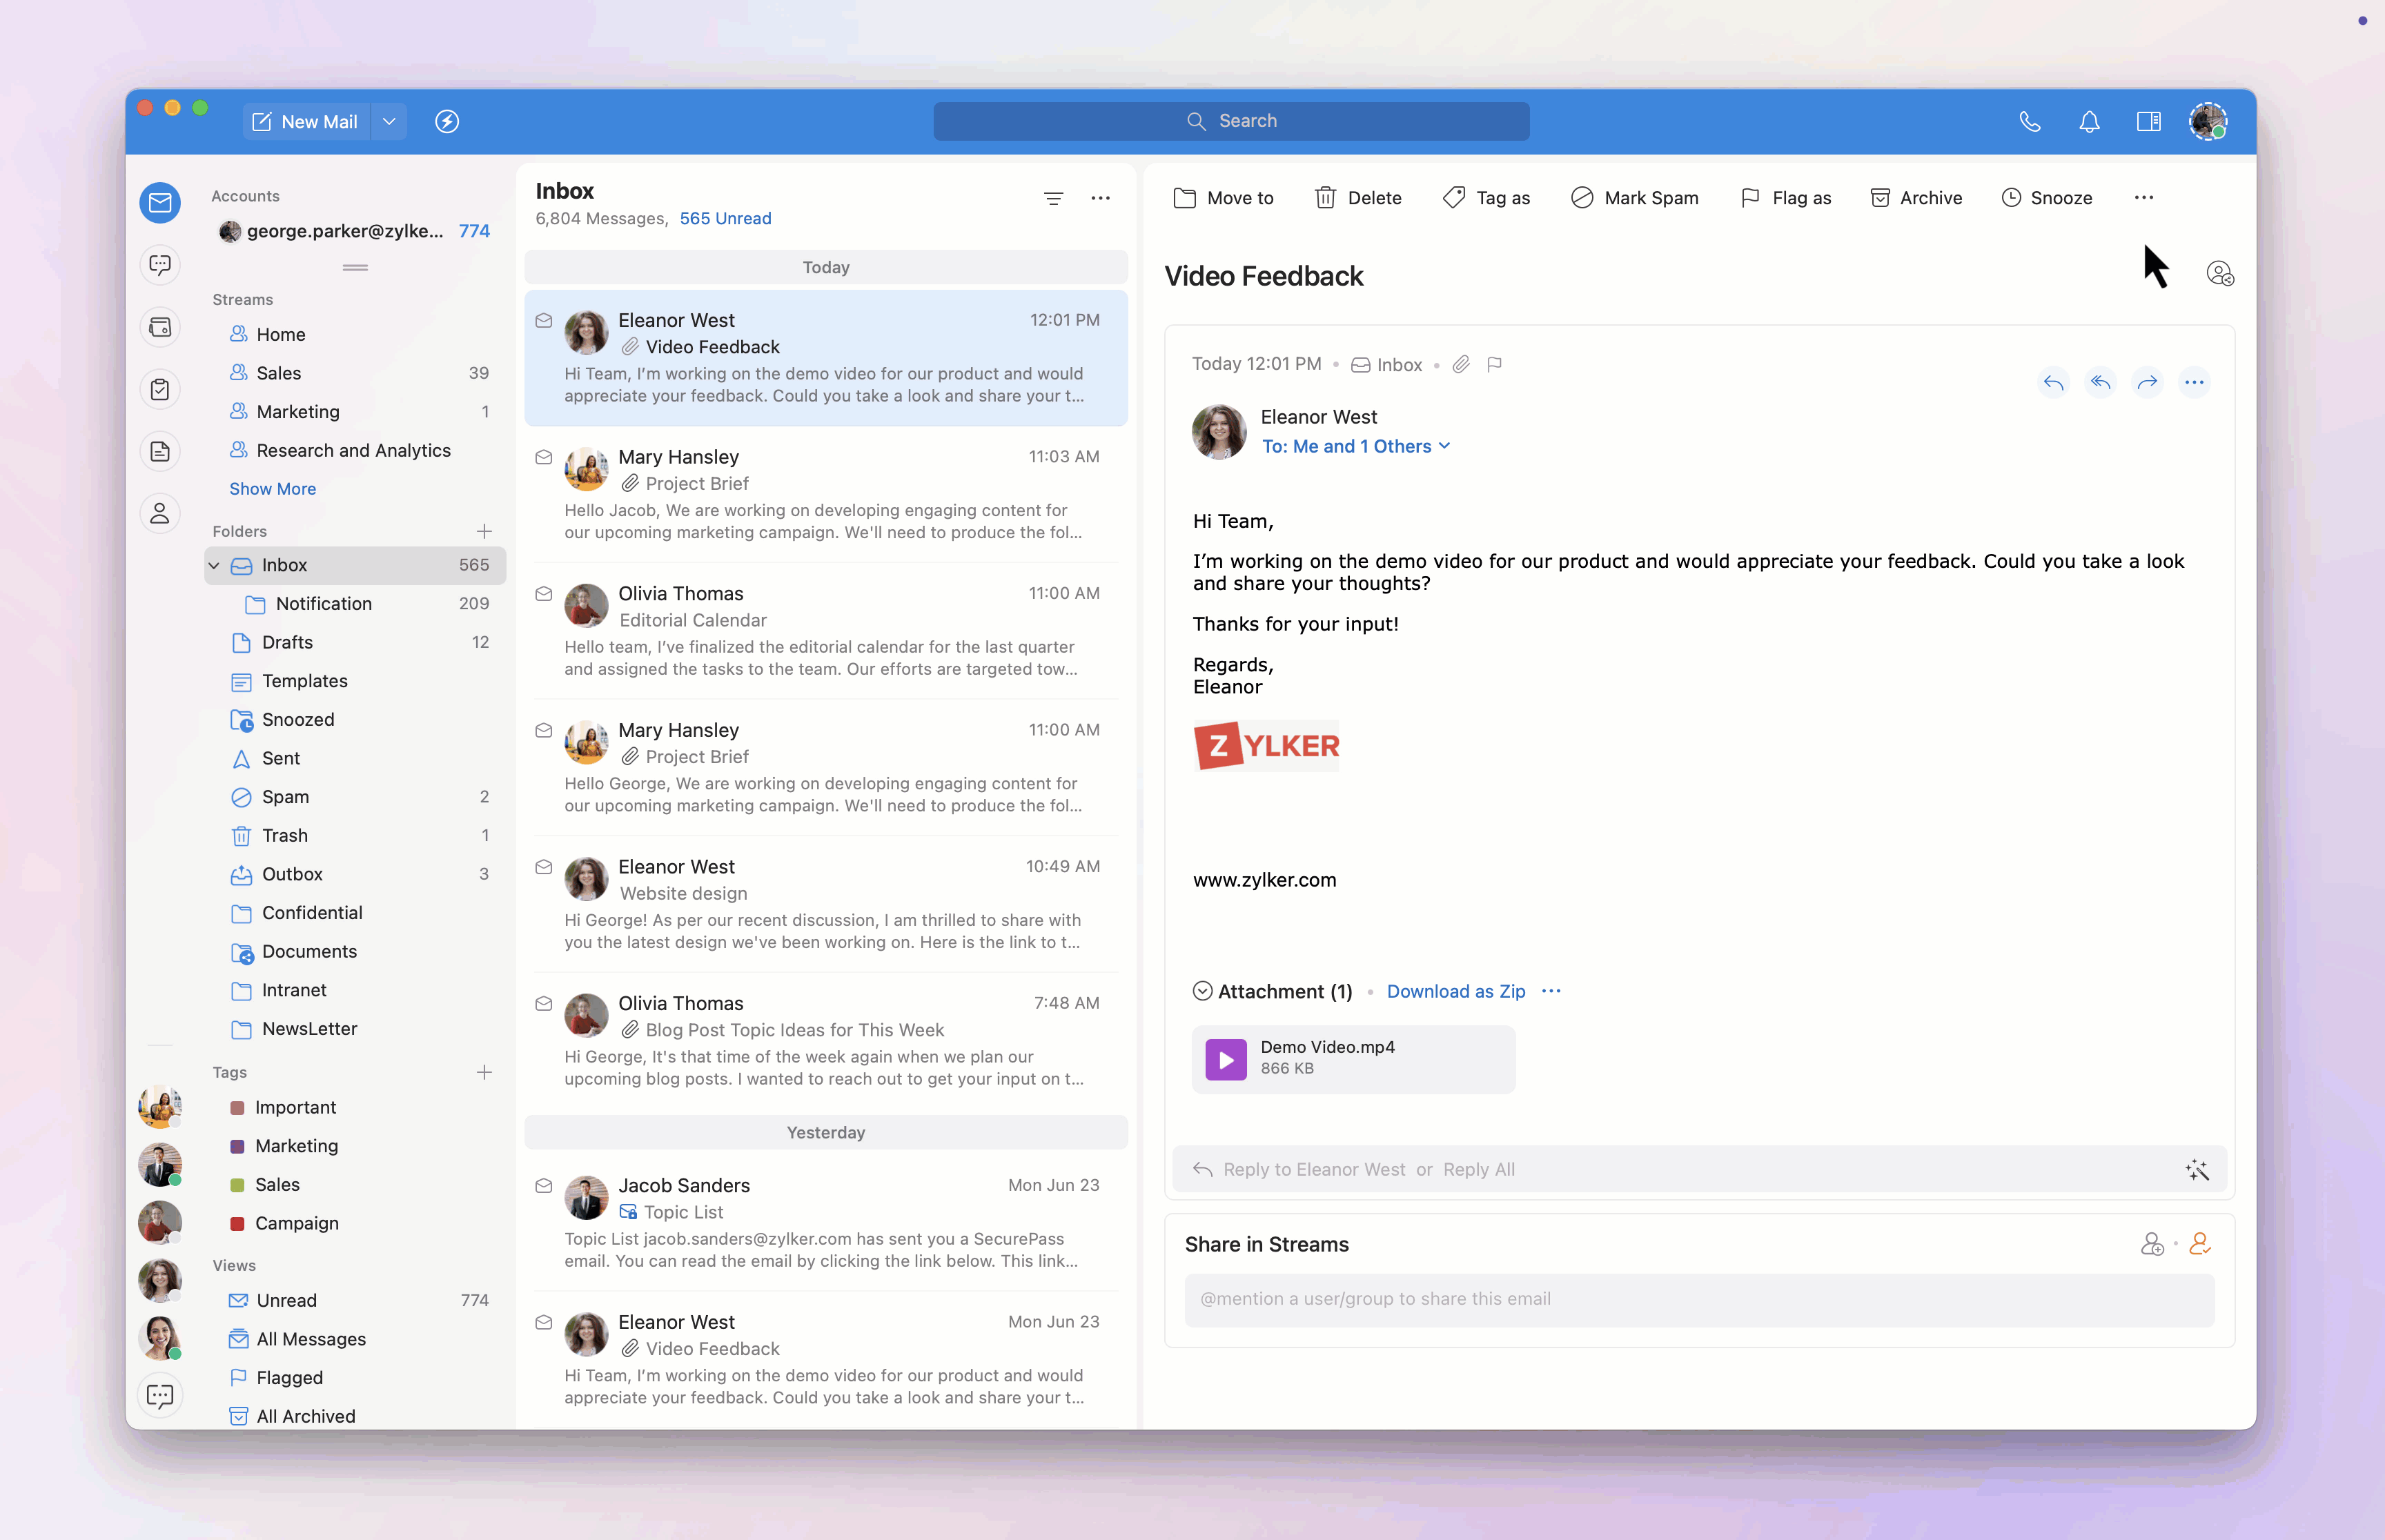The height and width of the screenshot is (1540, 2385).
Task: Open the Contacts icon in left sidebar
Action: pyautogui.click(x=160, y=513)
